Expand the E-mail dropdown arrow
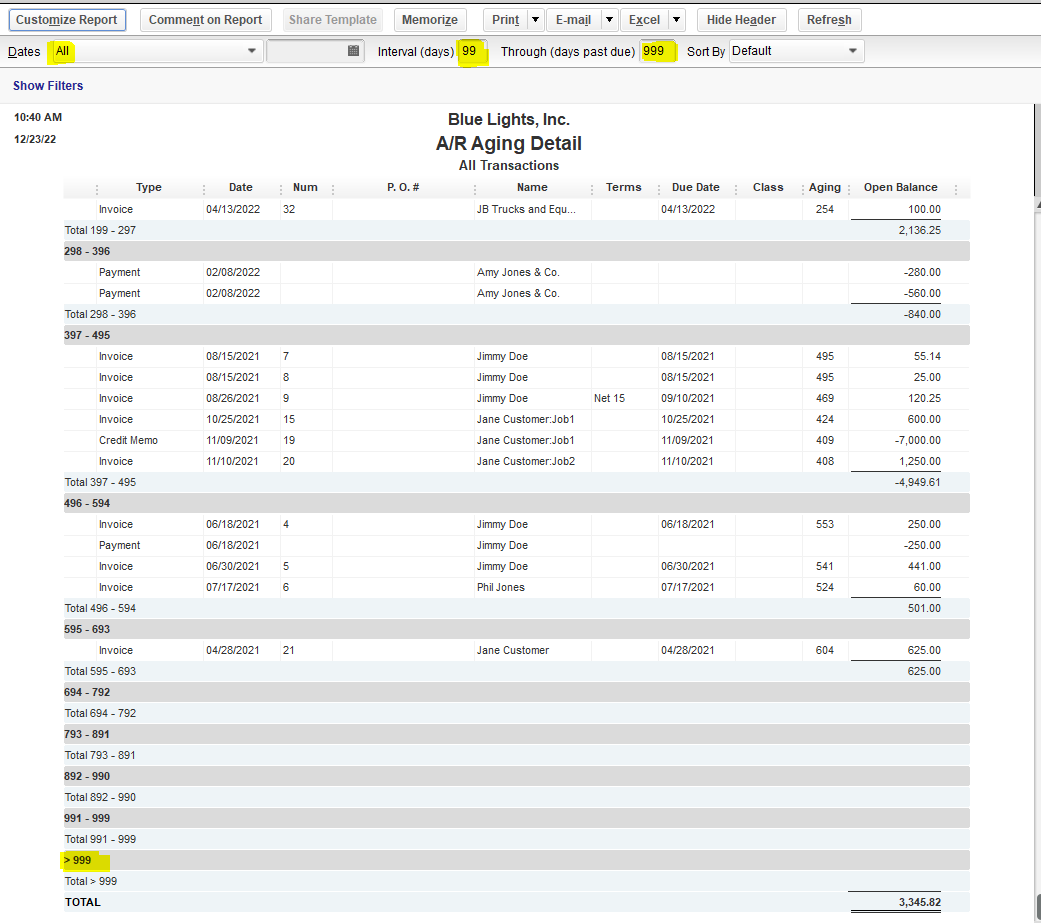This screenshot has height=923, width=1041. click(x=609, y=20)
